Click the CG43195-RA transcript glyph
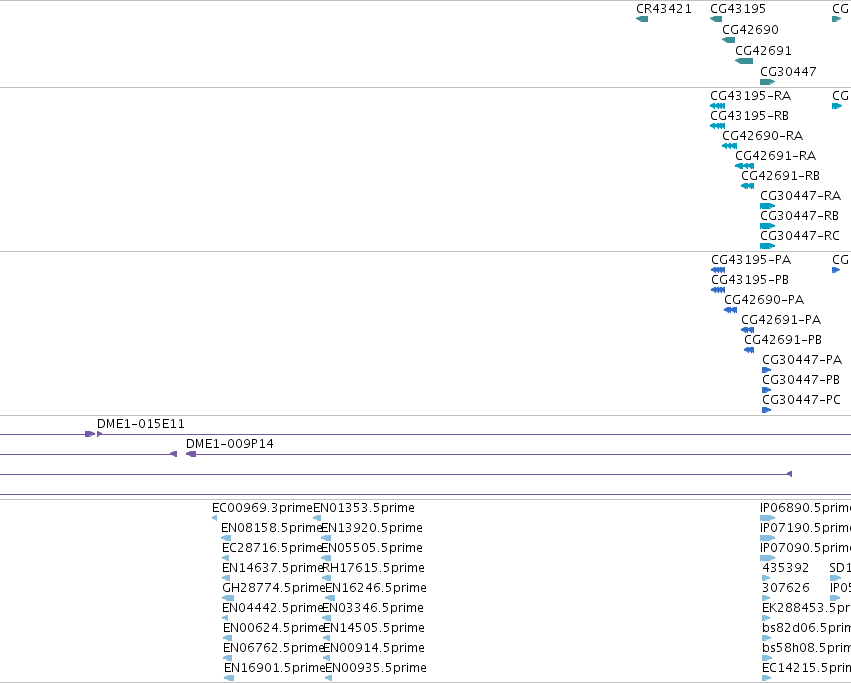This screenshot has width=851, height=683. coord(717,106)
